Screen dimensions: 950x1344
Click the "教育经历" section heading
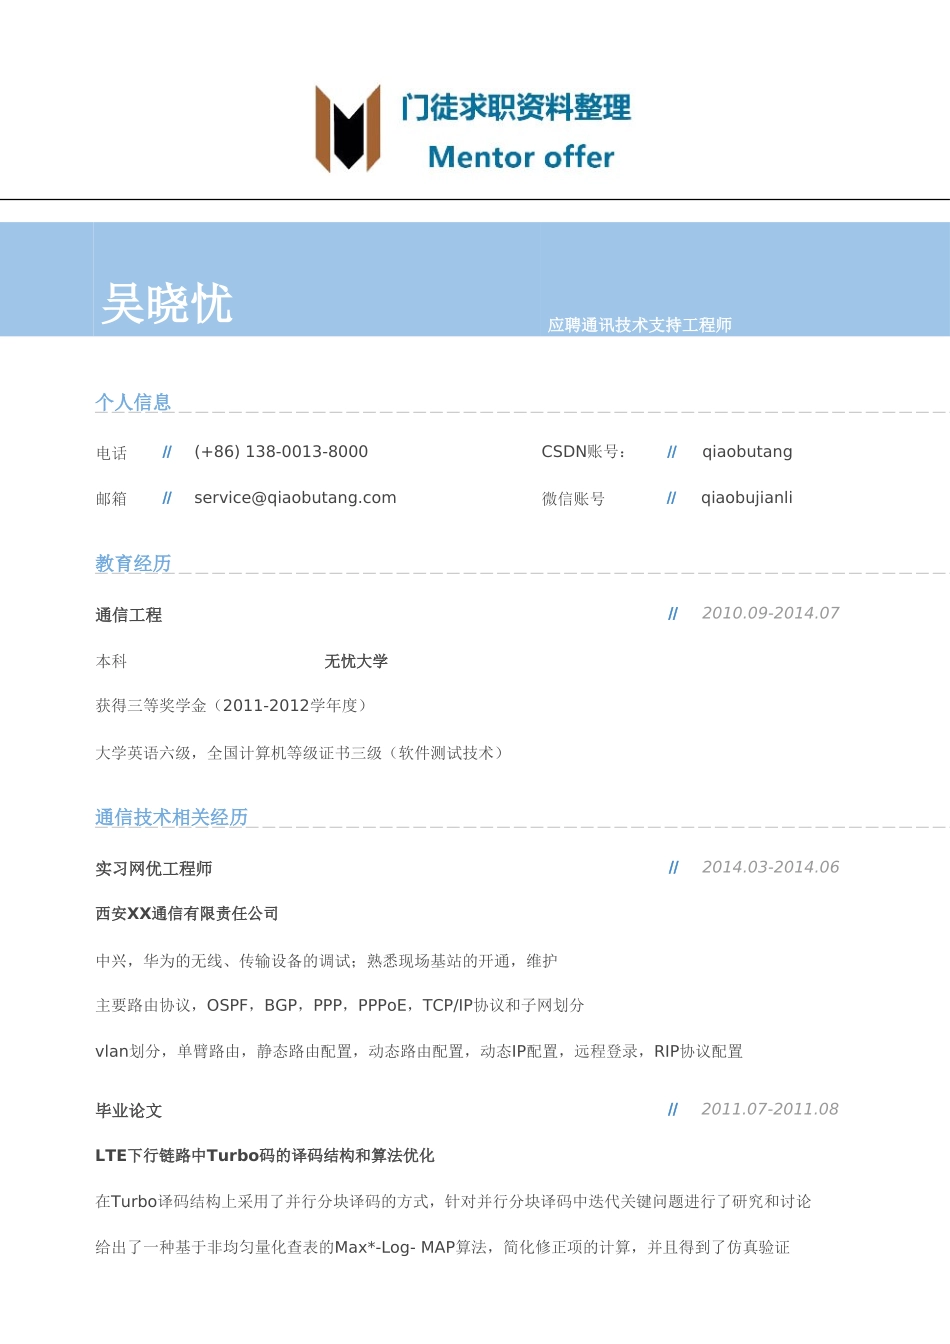134,562
